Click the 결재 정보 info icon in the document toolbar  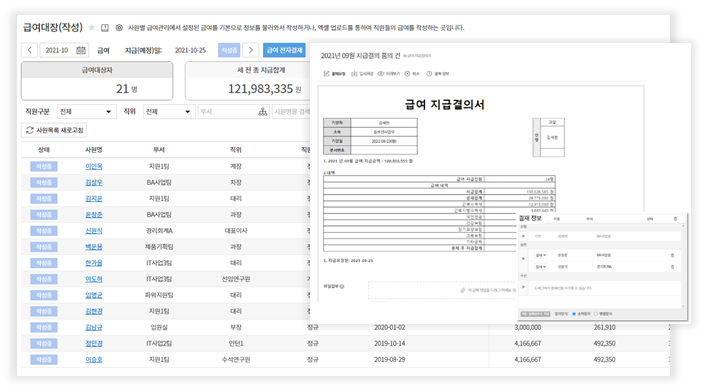pyautogui.click(x=429, y=73)
